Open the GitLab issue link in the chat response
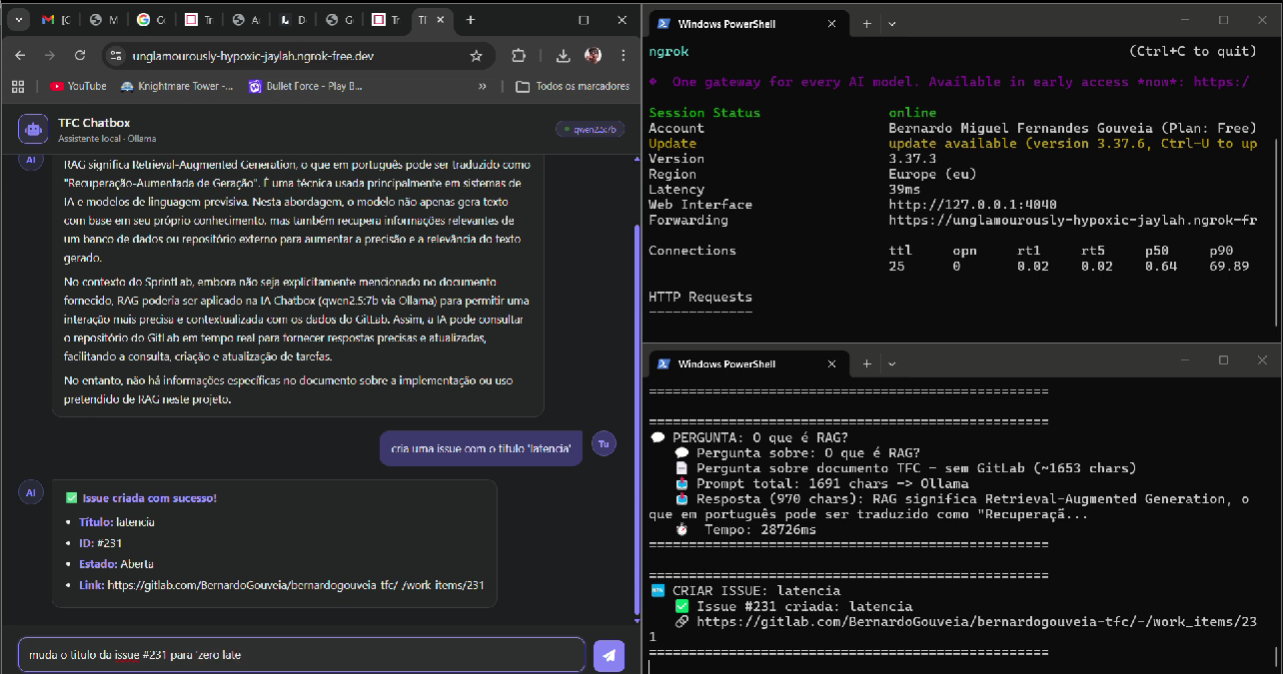The image size is (1283, 674). [x=295, y=585]
